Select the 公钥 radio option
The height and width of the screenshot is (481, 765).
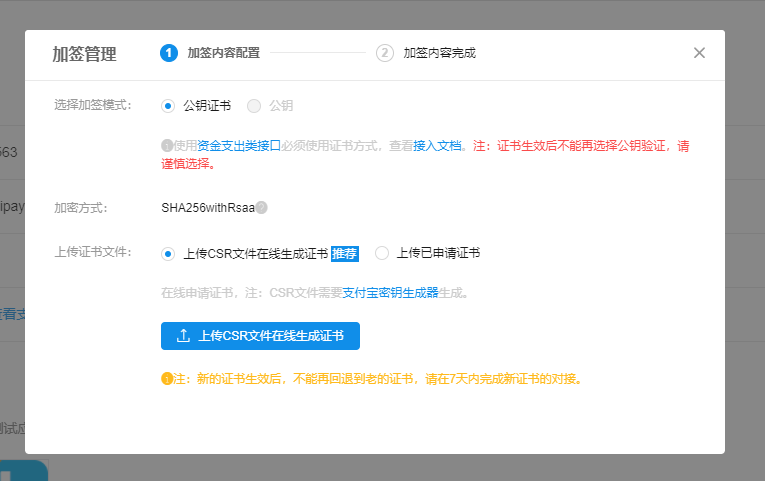click(x=254, y=105)
